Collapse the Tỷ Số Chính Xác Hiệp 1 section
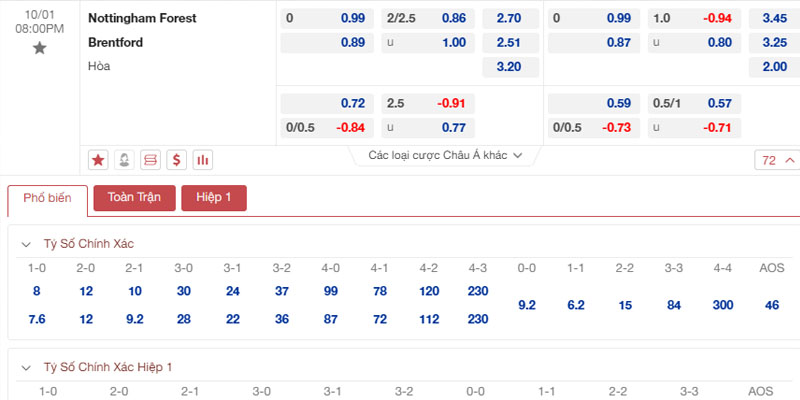 26,367
